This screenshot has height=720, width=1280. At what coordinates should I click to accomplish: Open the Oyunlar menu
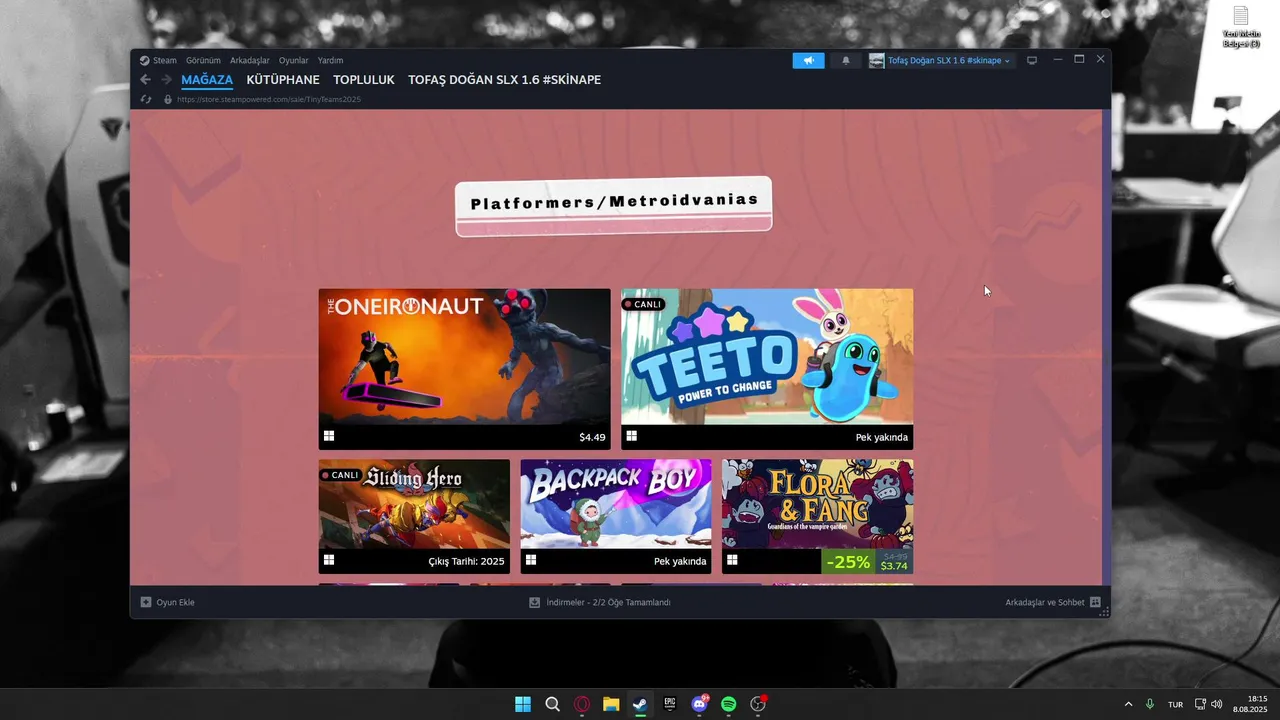click(x=294, y=60)
